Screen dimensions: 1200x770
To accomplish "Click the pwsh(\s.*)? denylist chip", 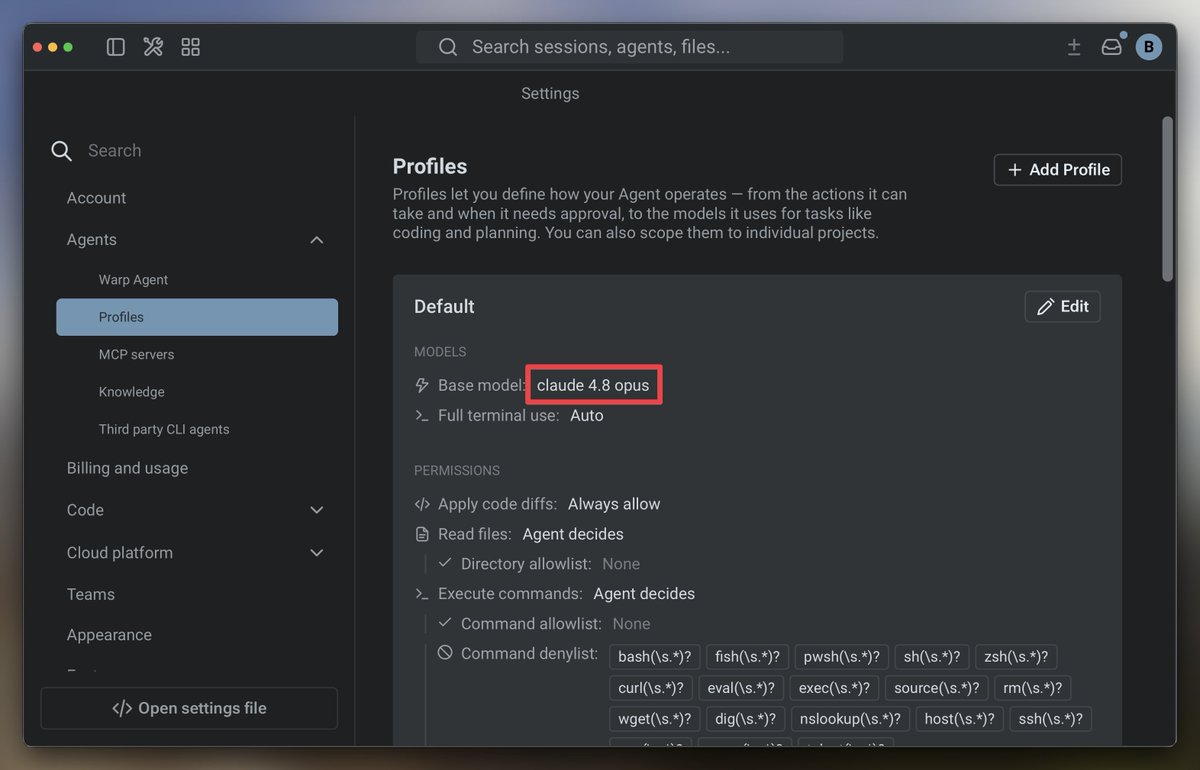I will (x=842, y=657).
